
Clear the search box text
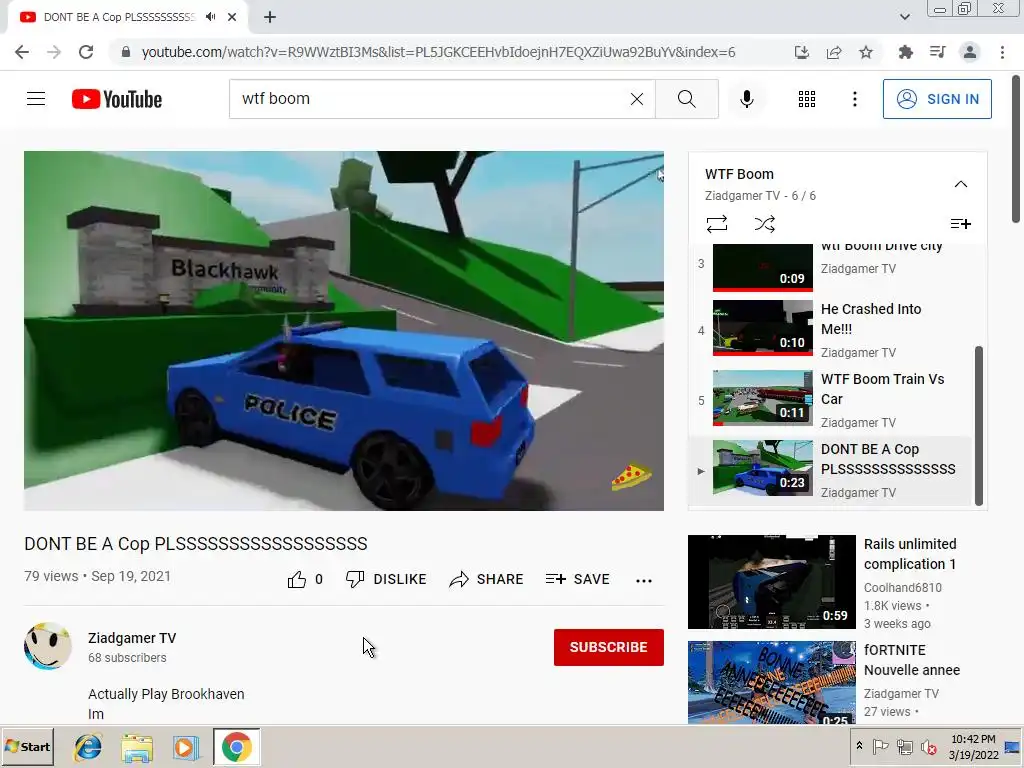click(x=637, y=99)
